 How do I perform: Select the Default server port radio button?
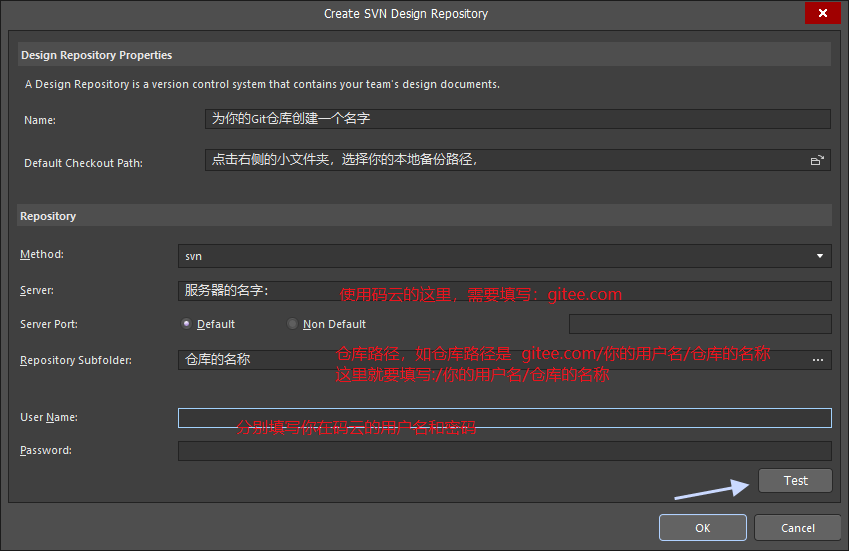coord(186,324)
